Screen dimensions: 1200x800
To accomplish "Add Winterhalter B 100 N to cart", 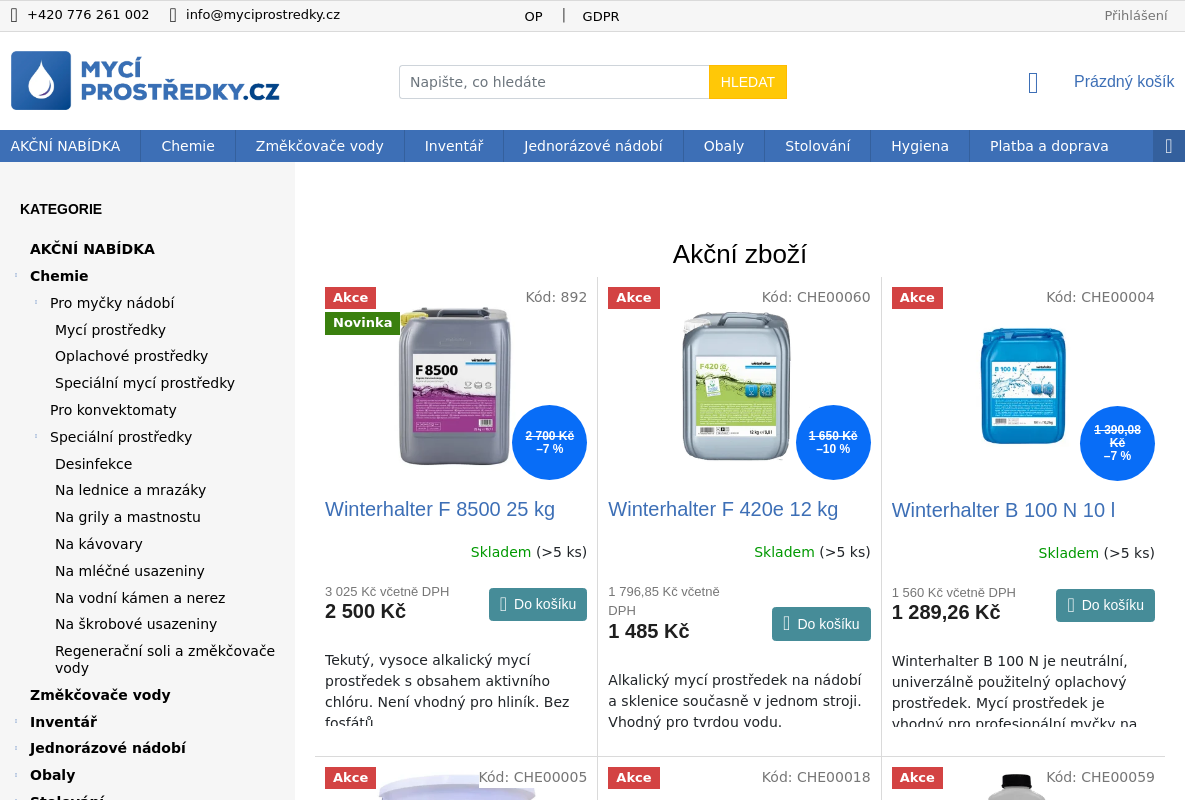I will click(1105, 606).
